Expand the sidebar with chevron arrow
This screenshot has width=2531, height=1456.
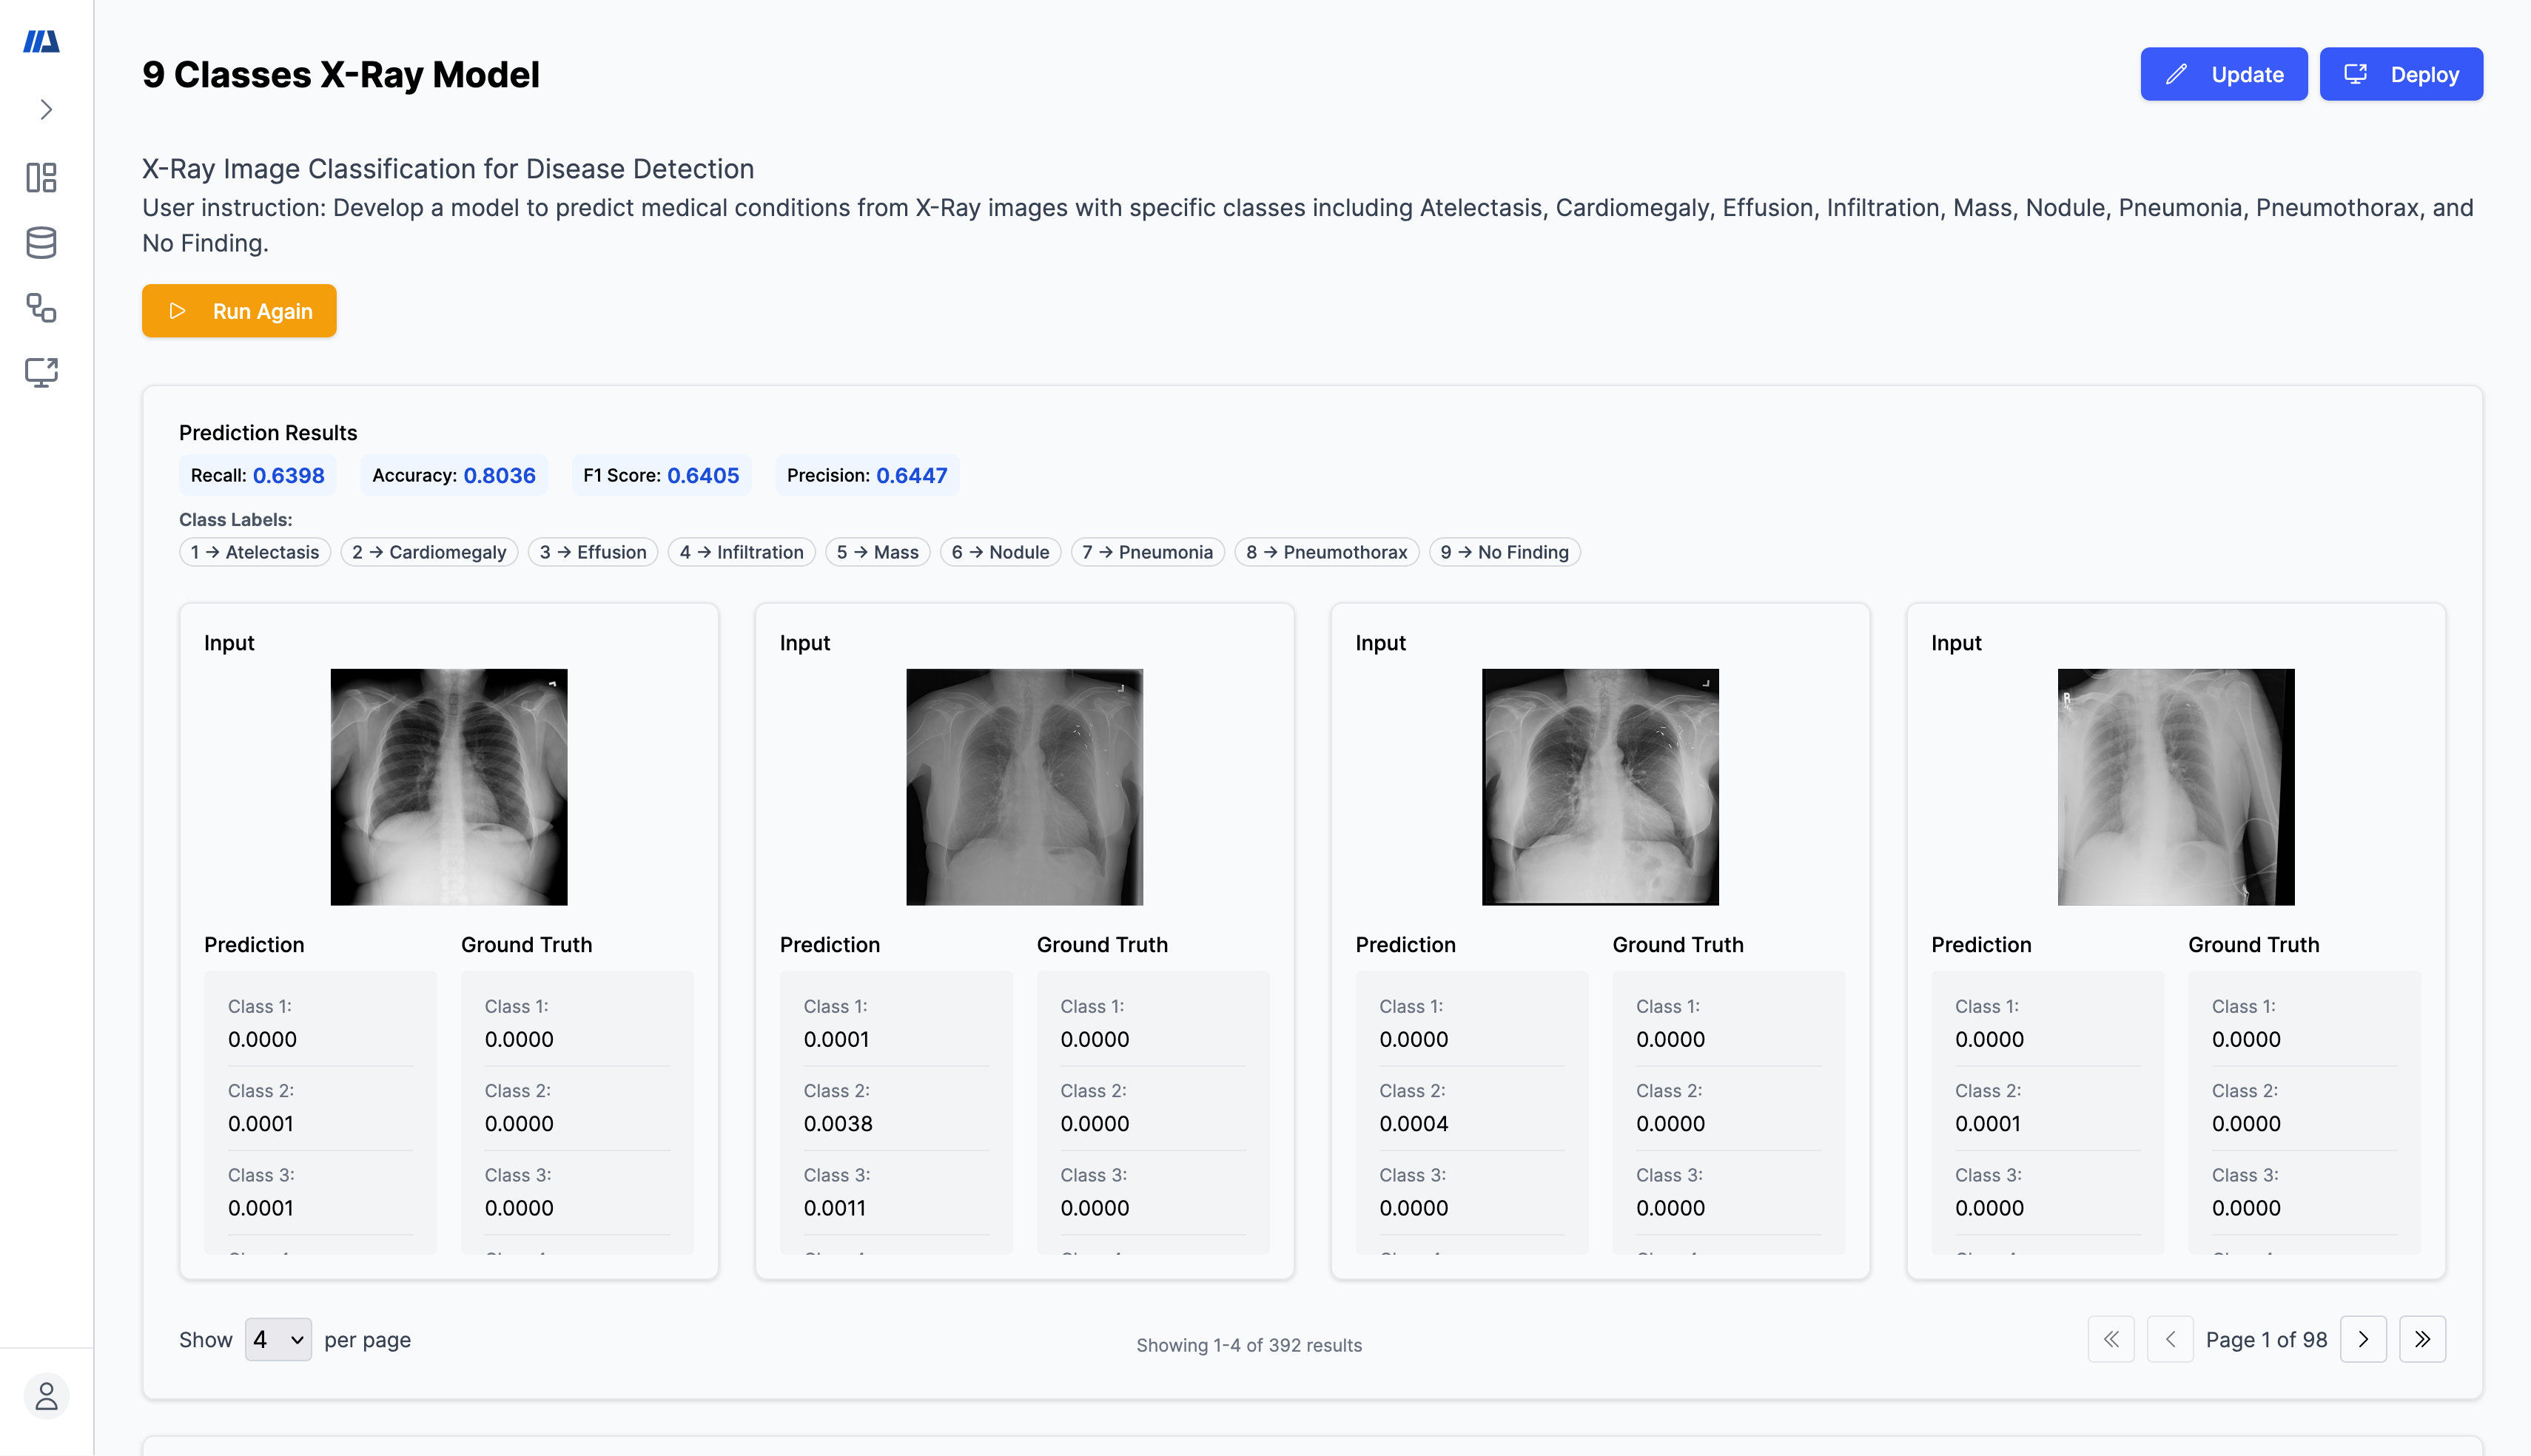click(46, 109)
